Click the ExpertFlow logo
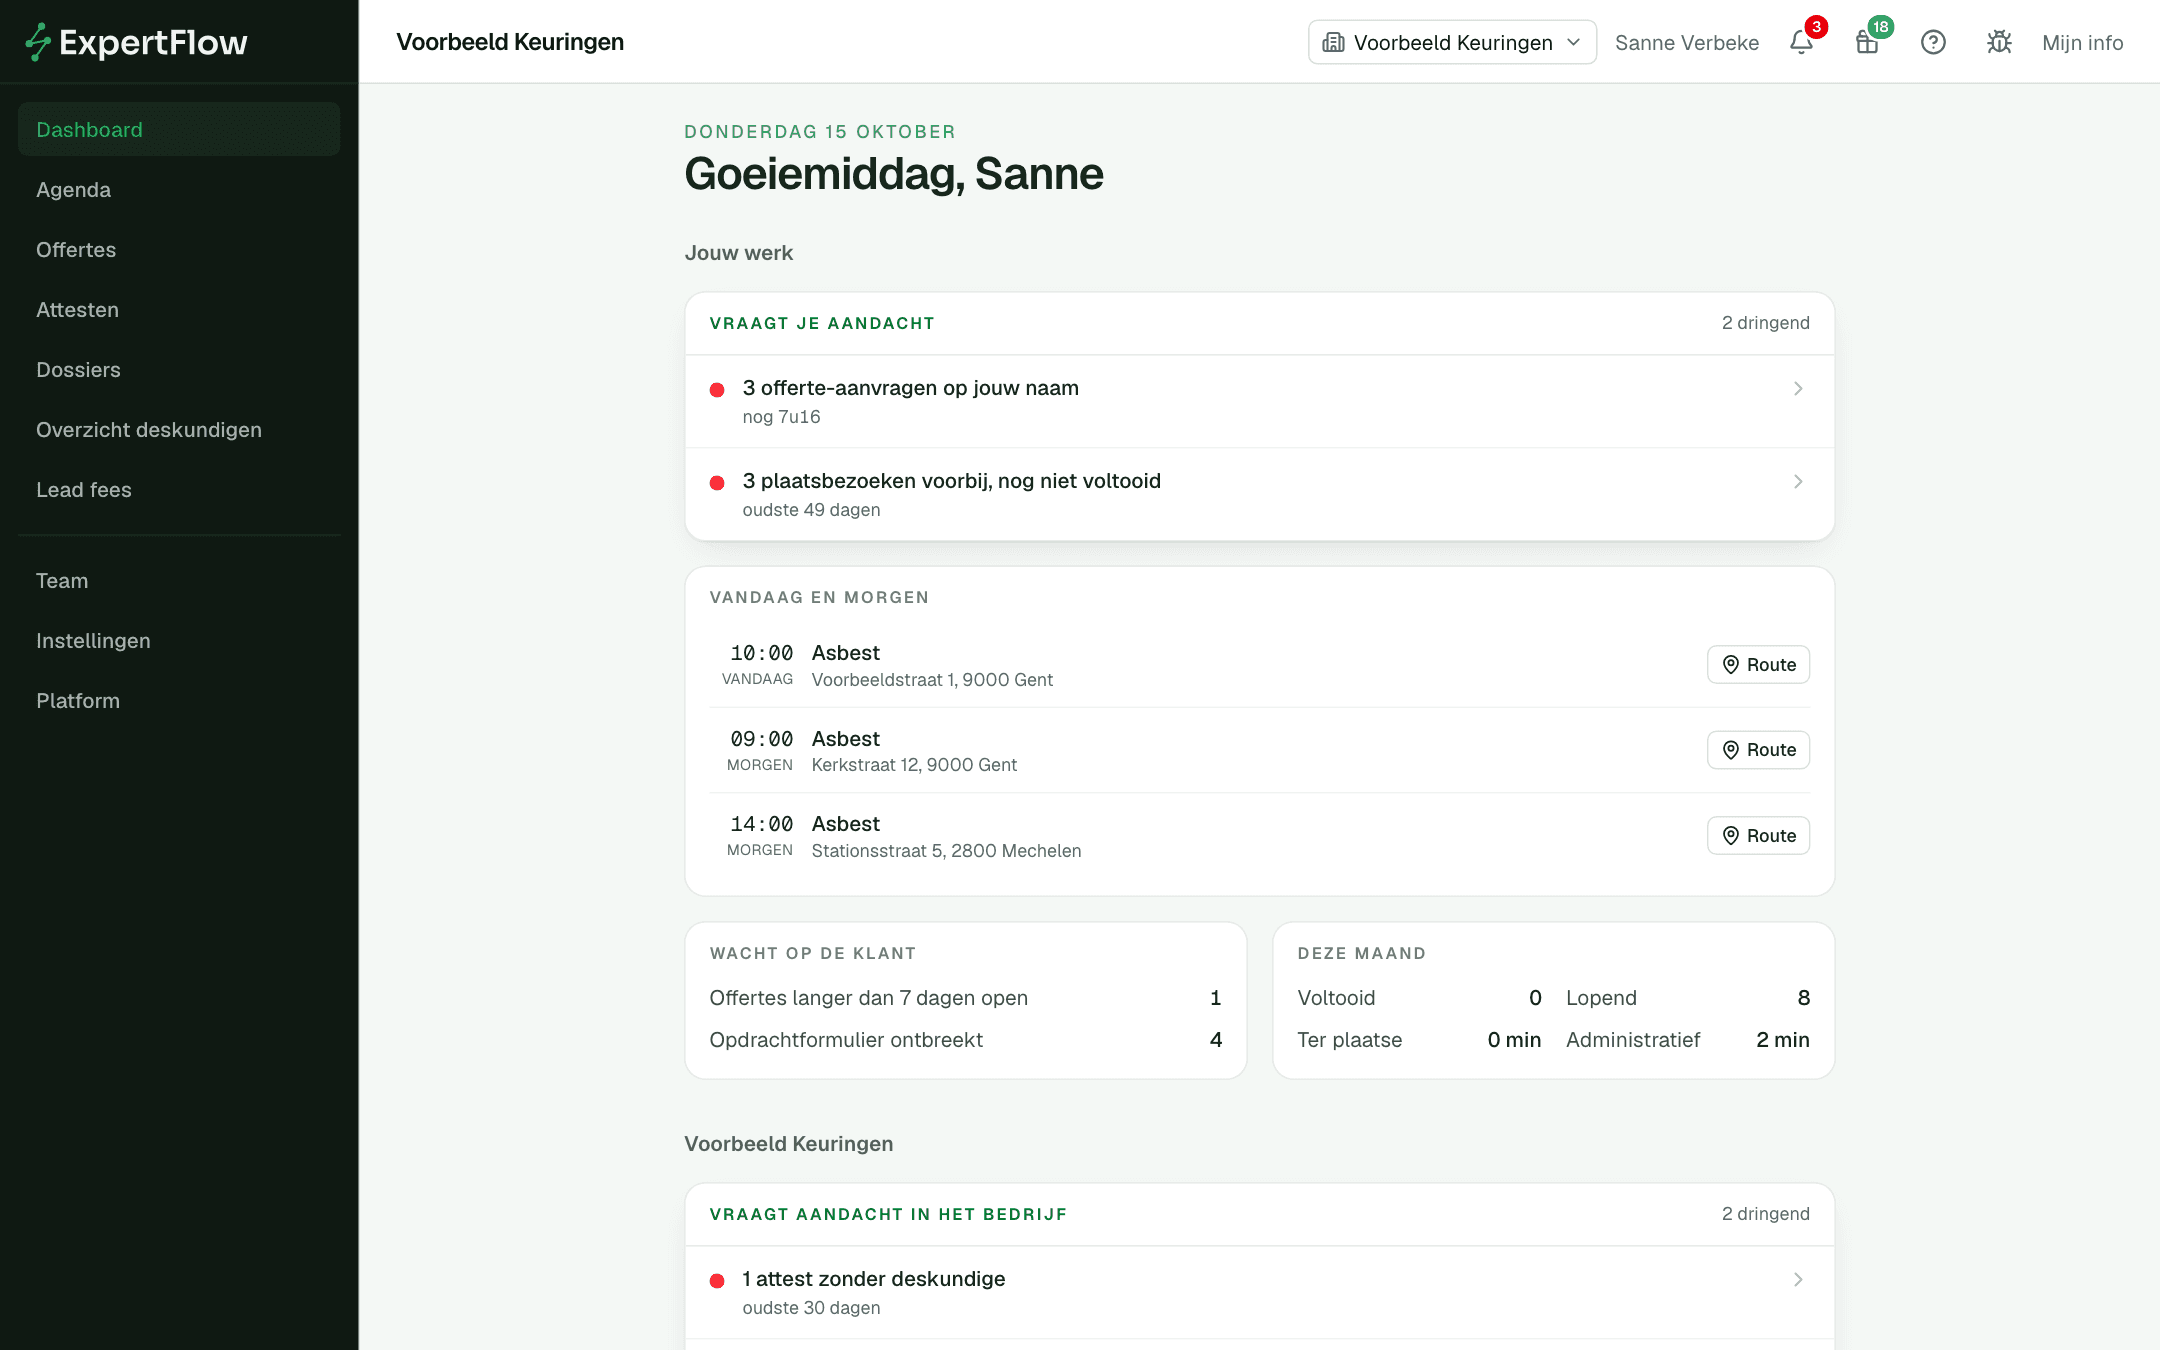Image resolution: width=2160 pixels, height=1350 pixels. pos(136,42)
